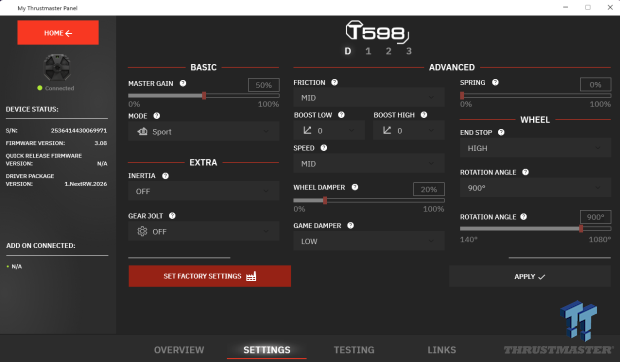The height and width of the screenshot is (362, 620).
Task: Expand the Gear Jolt dropdown
Action: click(204, 232)
